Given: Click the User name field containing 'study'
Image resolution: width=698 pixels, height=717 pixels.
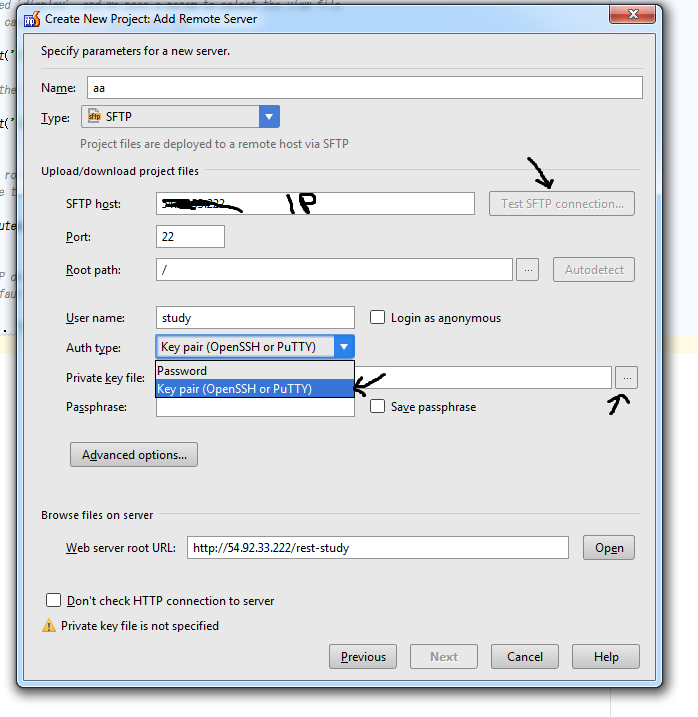Looking at the screenshot, I should point(255,318).
